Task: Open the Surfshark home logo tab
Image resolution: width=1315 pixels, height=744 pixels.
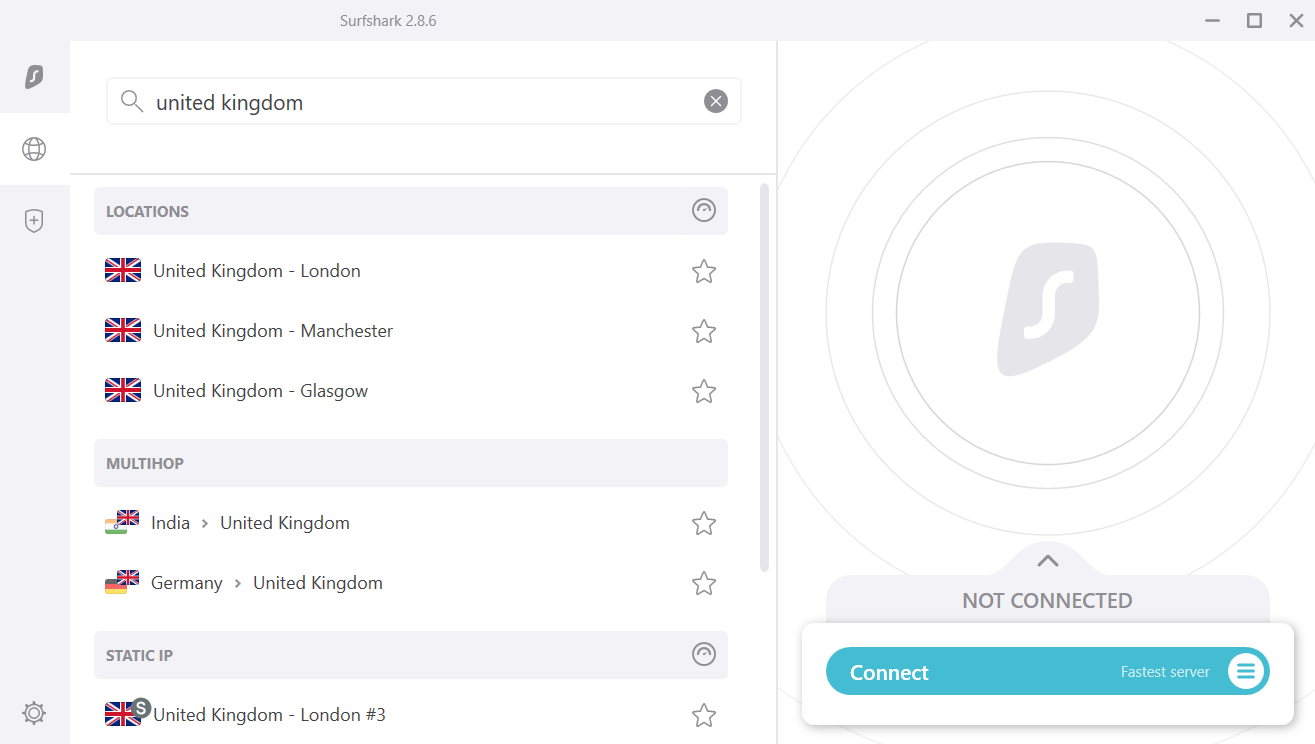Action: tap(34, 77)
